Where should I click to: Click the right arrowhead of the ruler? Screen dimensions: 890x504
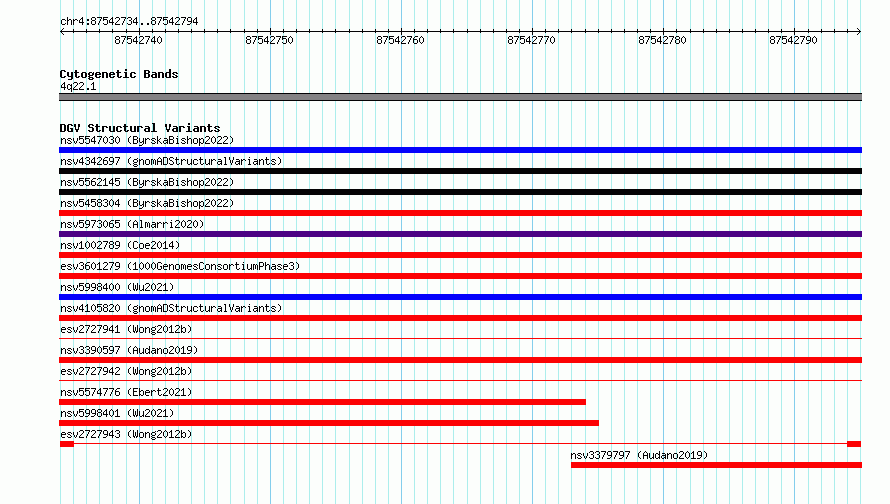pos(859,31)
